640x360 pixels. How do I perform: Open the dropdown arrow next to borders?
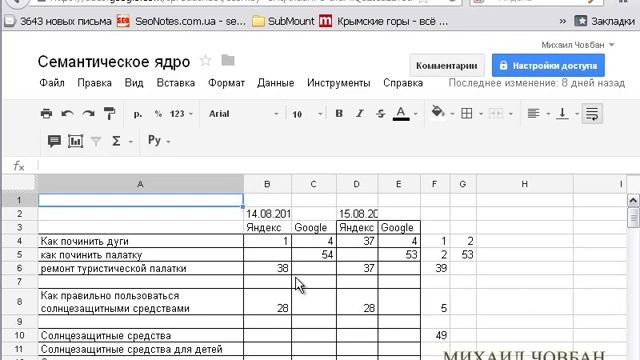481,114
